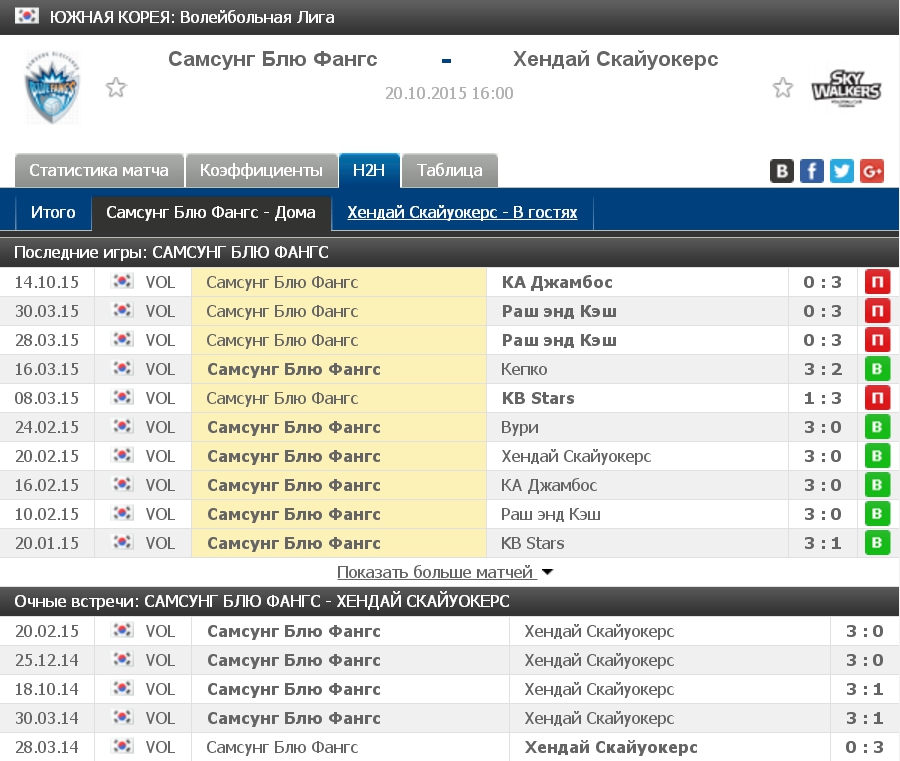Viewport: 900px width, 761px height.
Task: Toggle favorite star for Самсунг Блю Фангс
Action: [x=116, y=88]
